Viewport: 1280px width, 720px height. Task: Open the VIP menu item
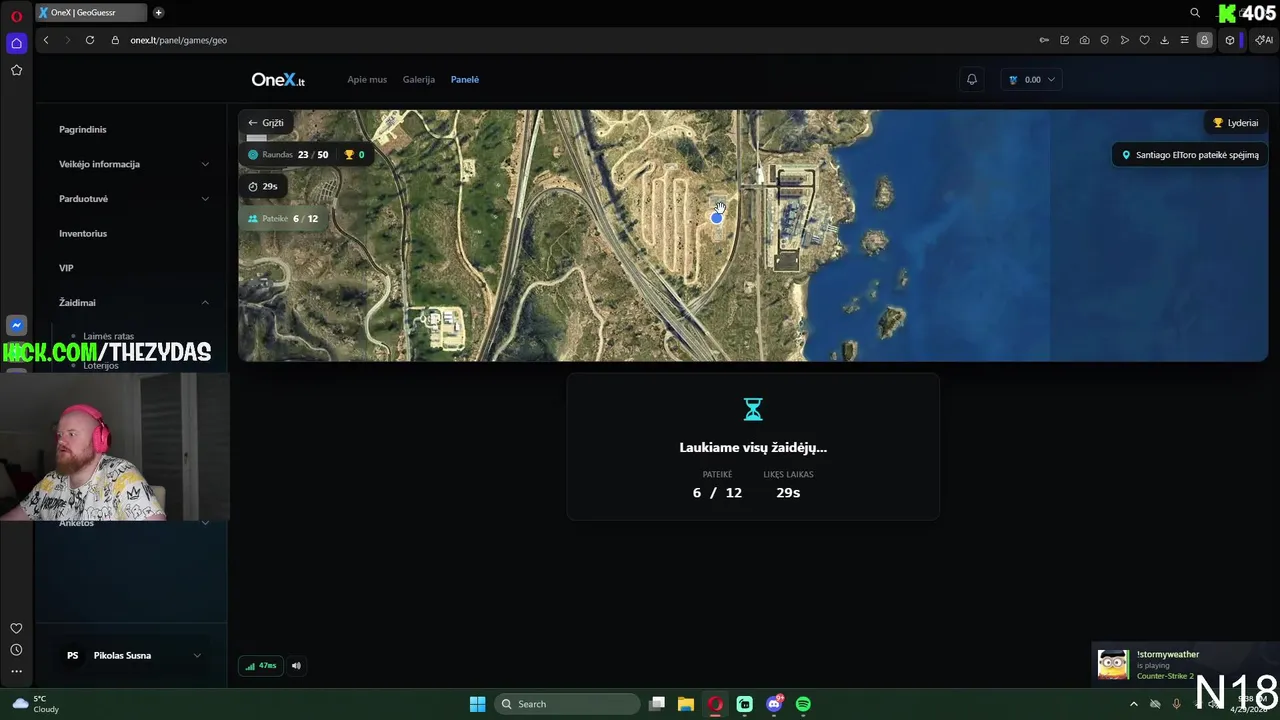(x=66, y=268)
